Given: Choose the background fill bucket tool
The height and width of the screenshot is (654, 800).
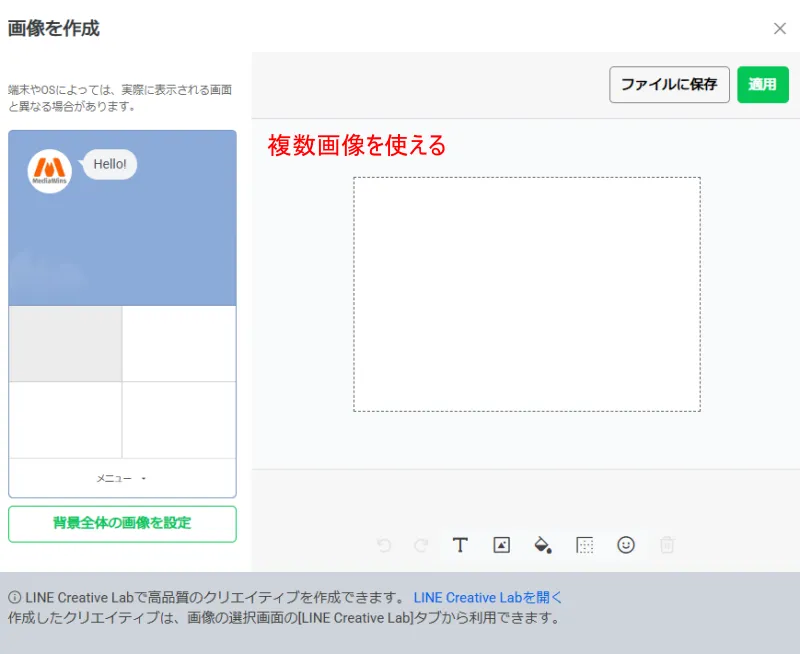Looking at the screenshot, I should pyautogui.click(x=543, y=545).
